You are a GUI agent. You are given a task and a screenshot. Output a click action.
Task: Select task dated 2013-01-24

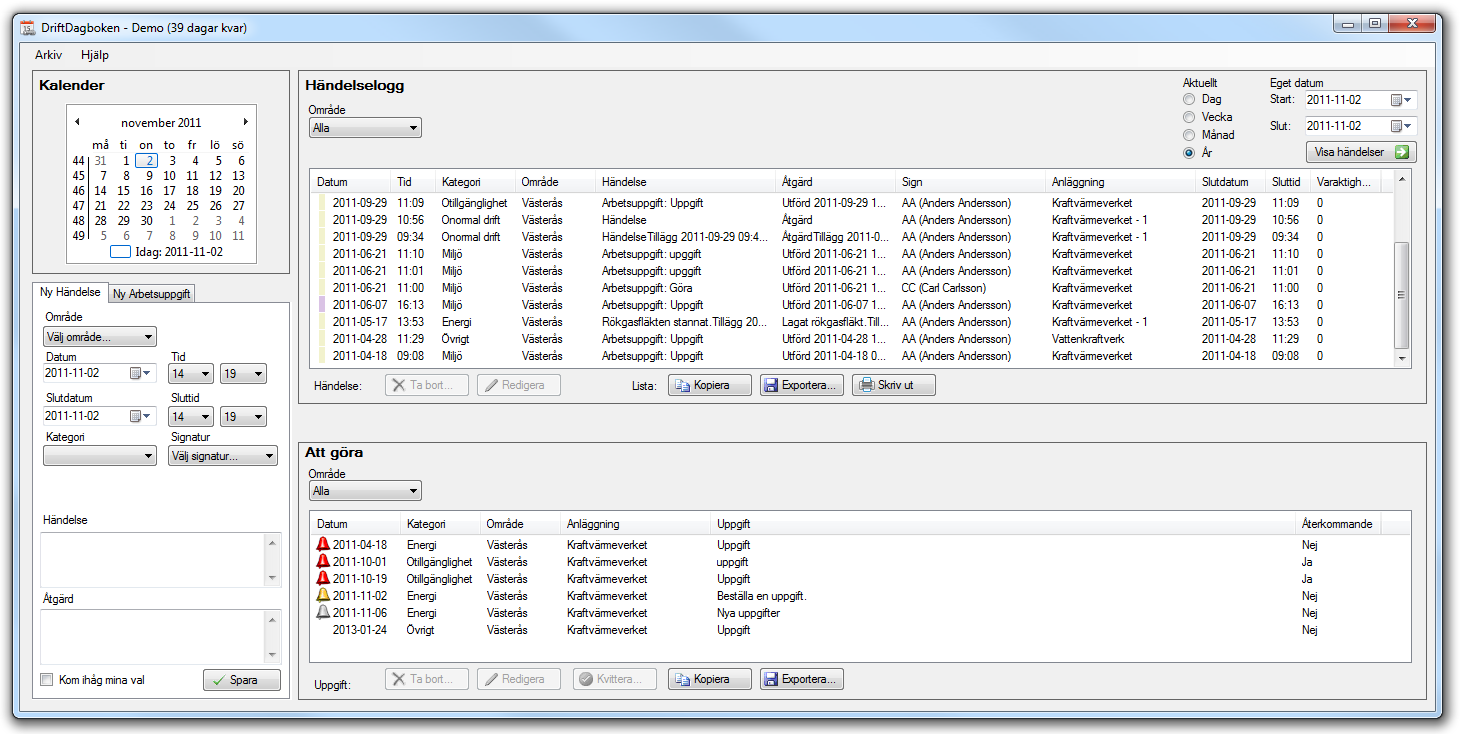tap(861, 630)
